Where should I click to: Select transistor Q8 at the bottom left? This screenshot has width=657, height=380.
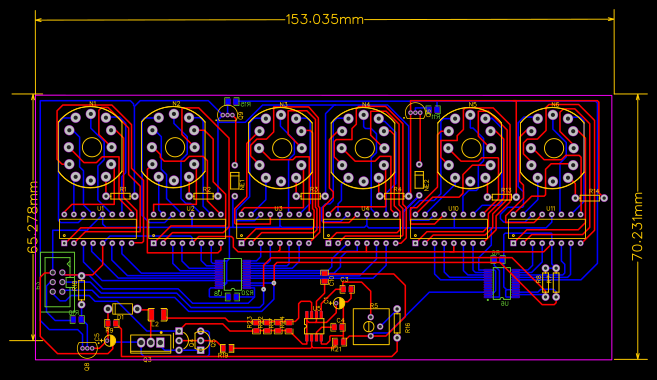[87, 349]
